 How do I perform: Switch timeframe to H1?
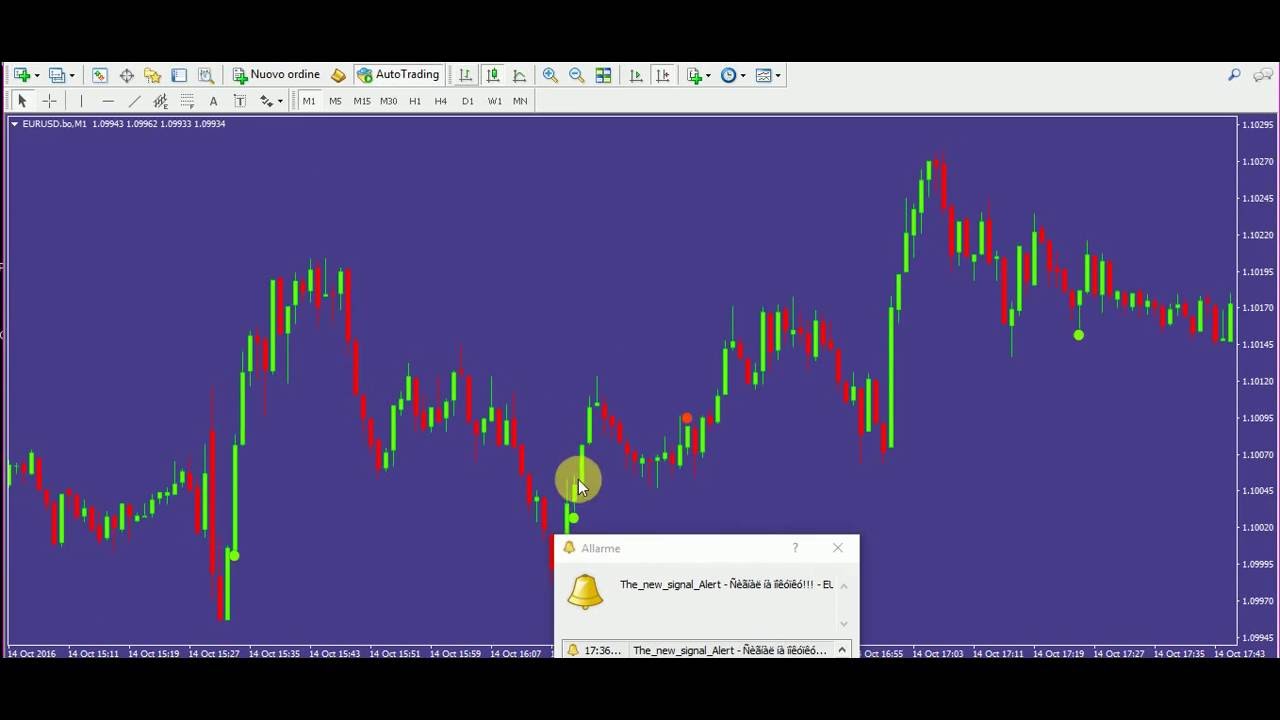[x=415, y=101]
